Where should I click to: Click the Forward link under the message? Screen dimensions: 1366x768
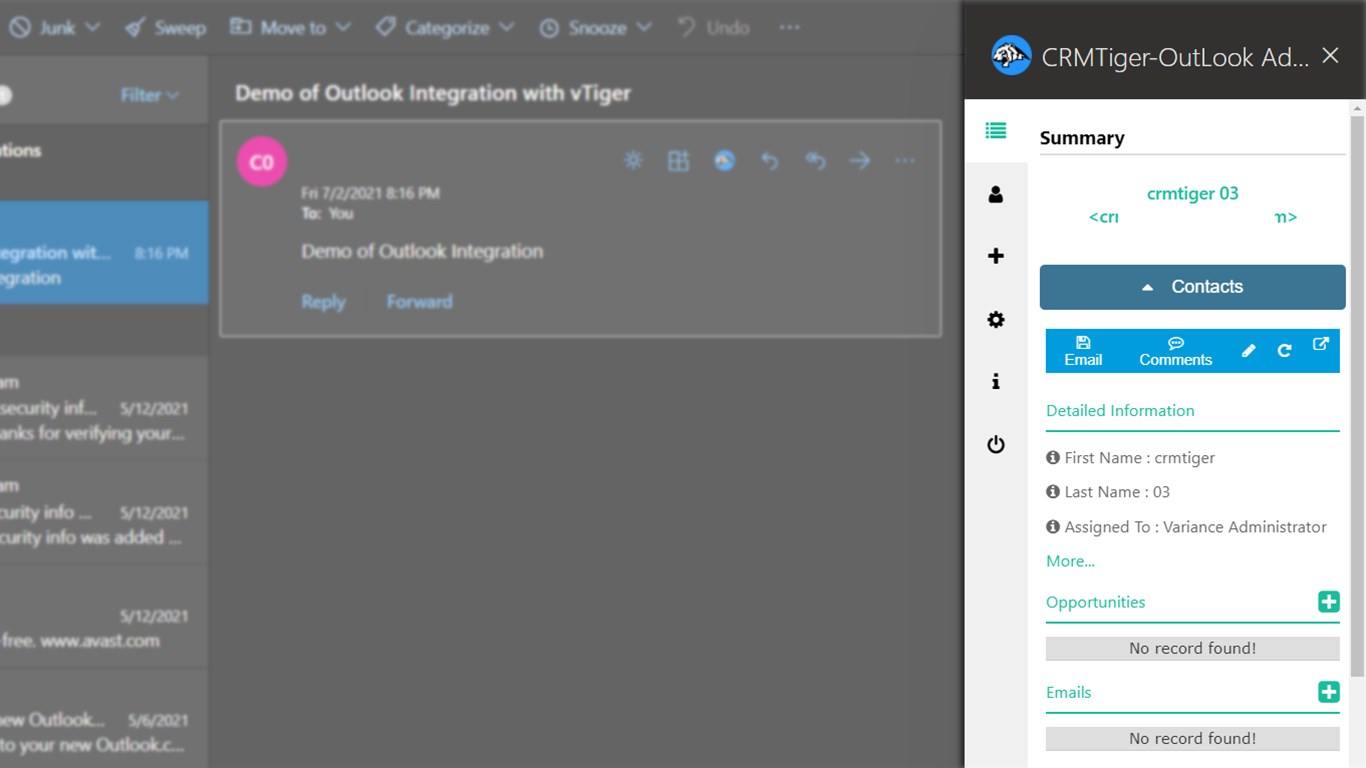coord(419,302)
